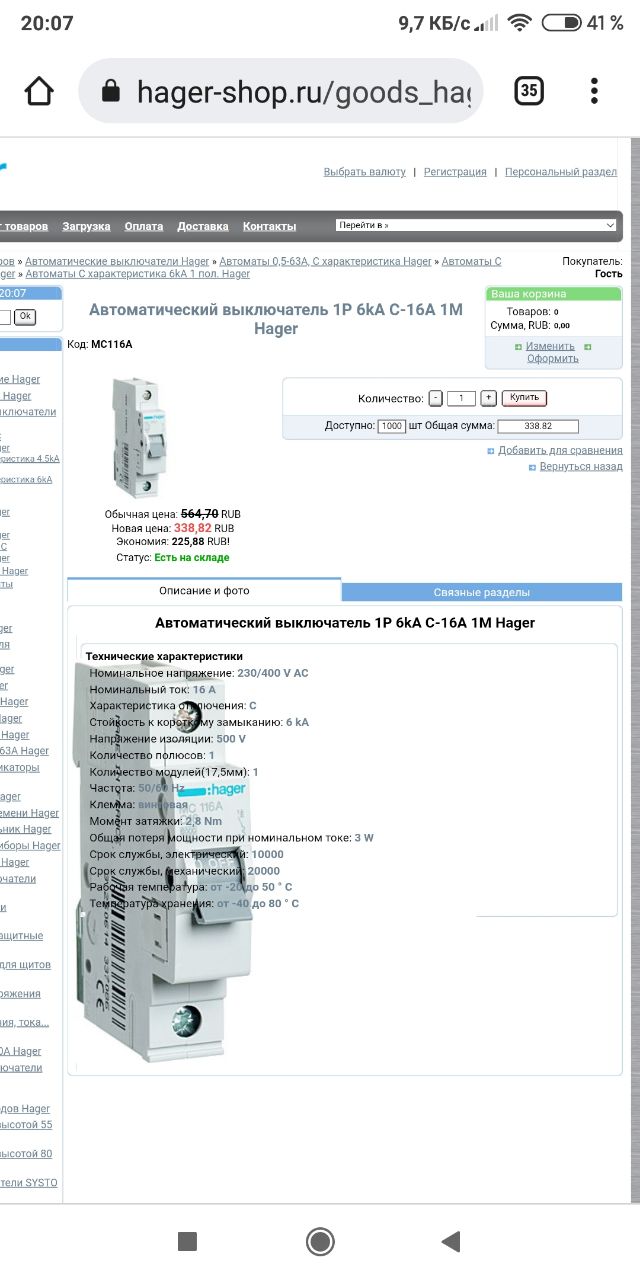640x1280 pixels.
Task: Open the tab switcher showing 35 tabs
Action: click(x=529, y=91)
